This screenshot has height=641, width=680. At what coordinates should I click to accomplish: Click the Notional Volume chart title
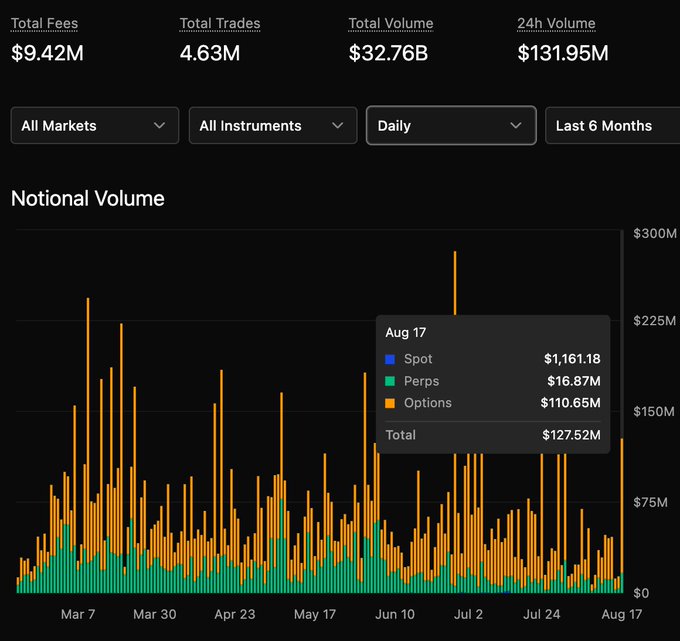[x=88, y=199]
